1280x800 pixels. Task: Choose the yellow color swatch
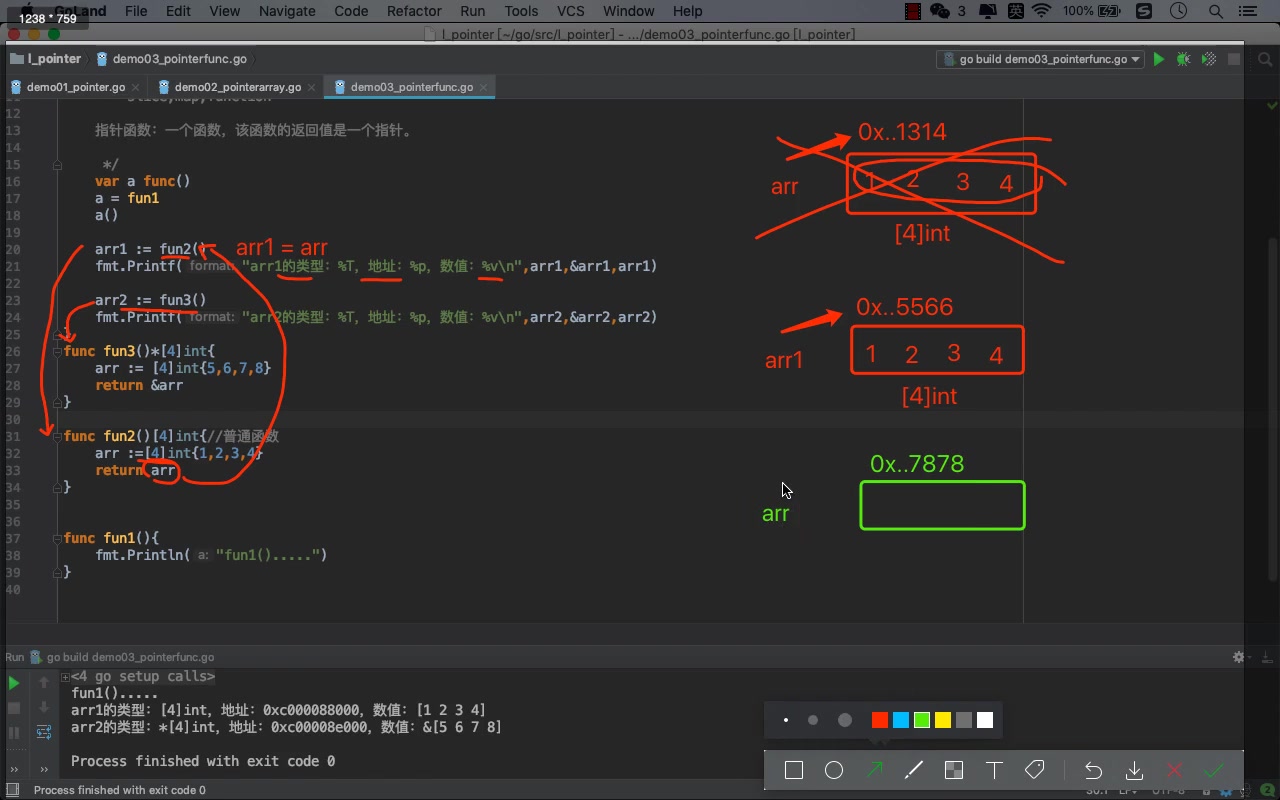(x=943, y=720)
